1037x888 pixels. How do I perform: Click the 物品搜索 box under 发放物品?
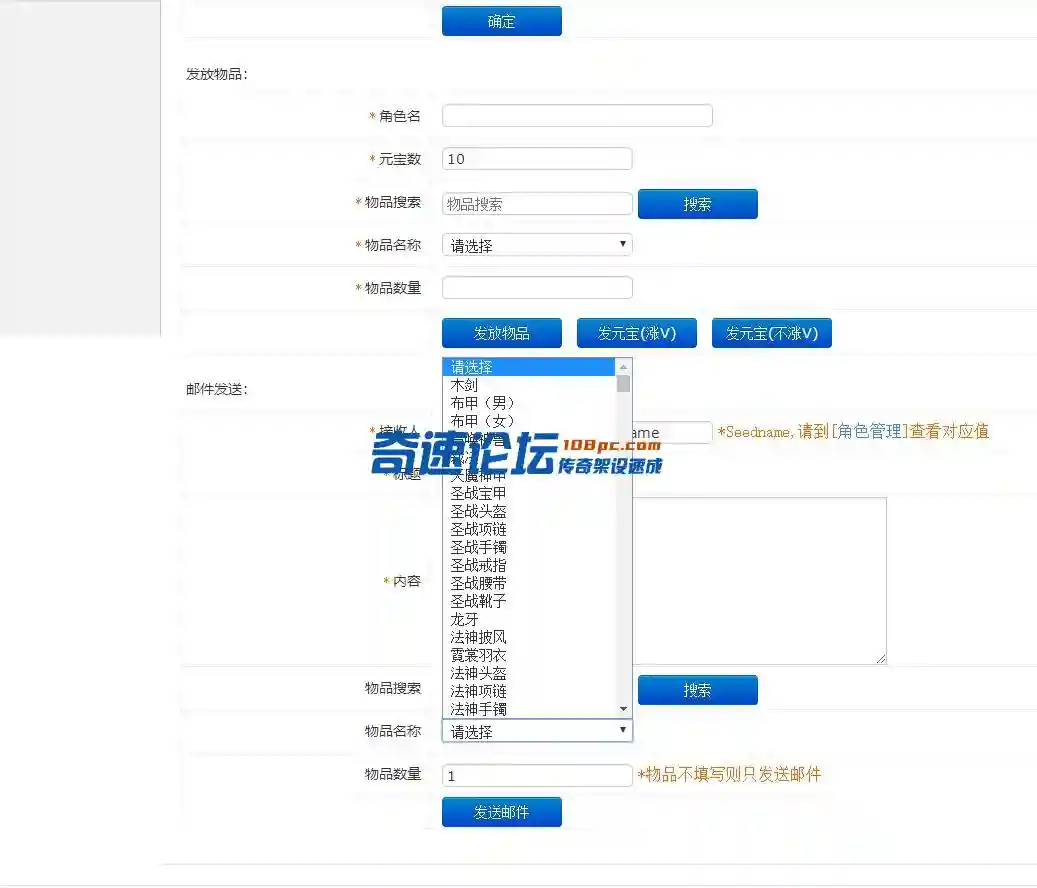[x=537, y=204]
